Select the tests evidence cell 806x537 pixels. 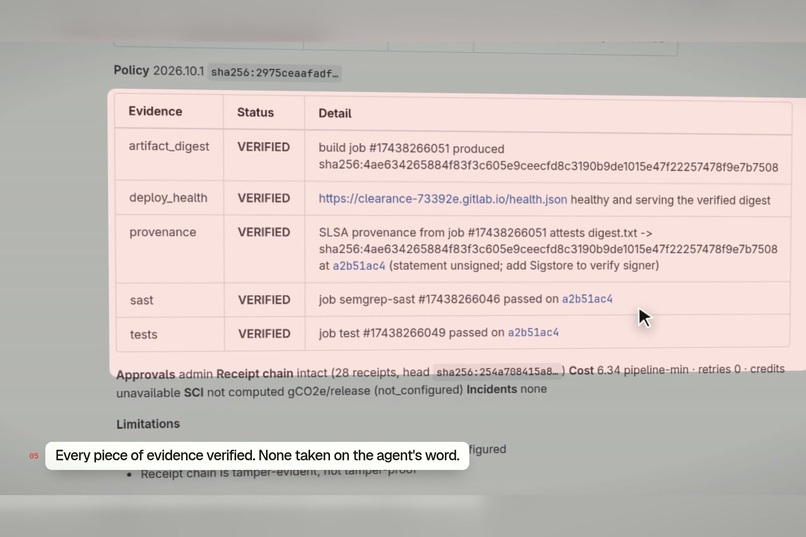pos(143,335)
